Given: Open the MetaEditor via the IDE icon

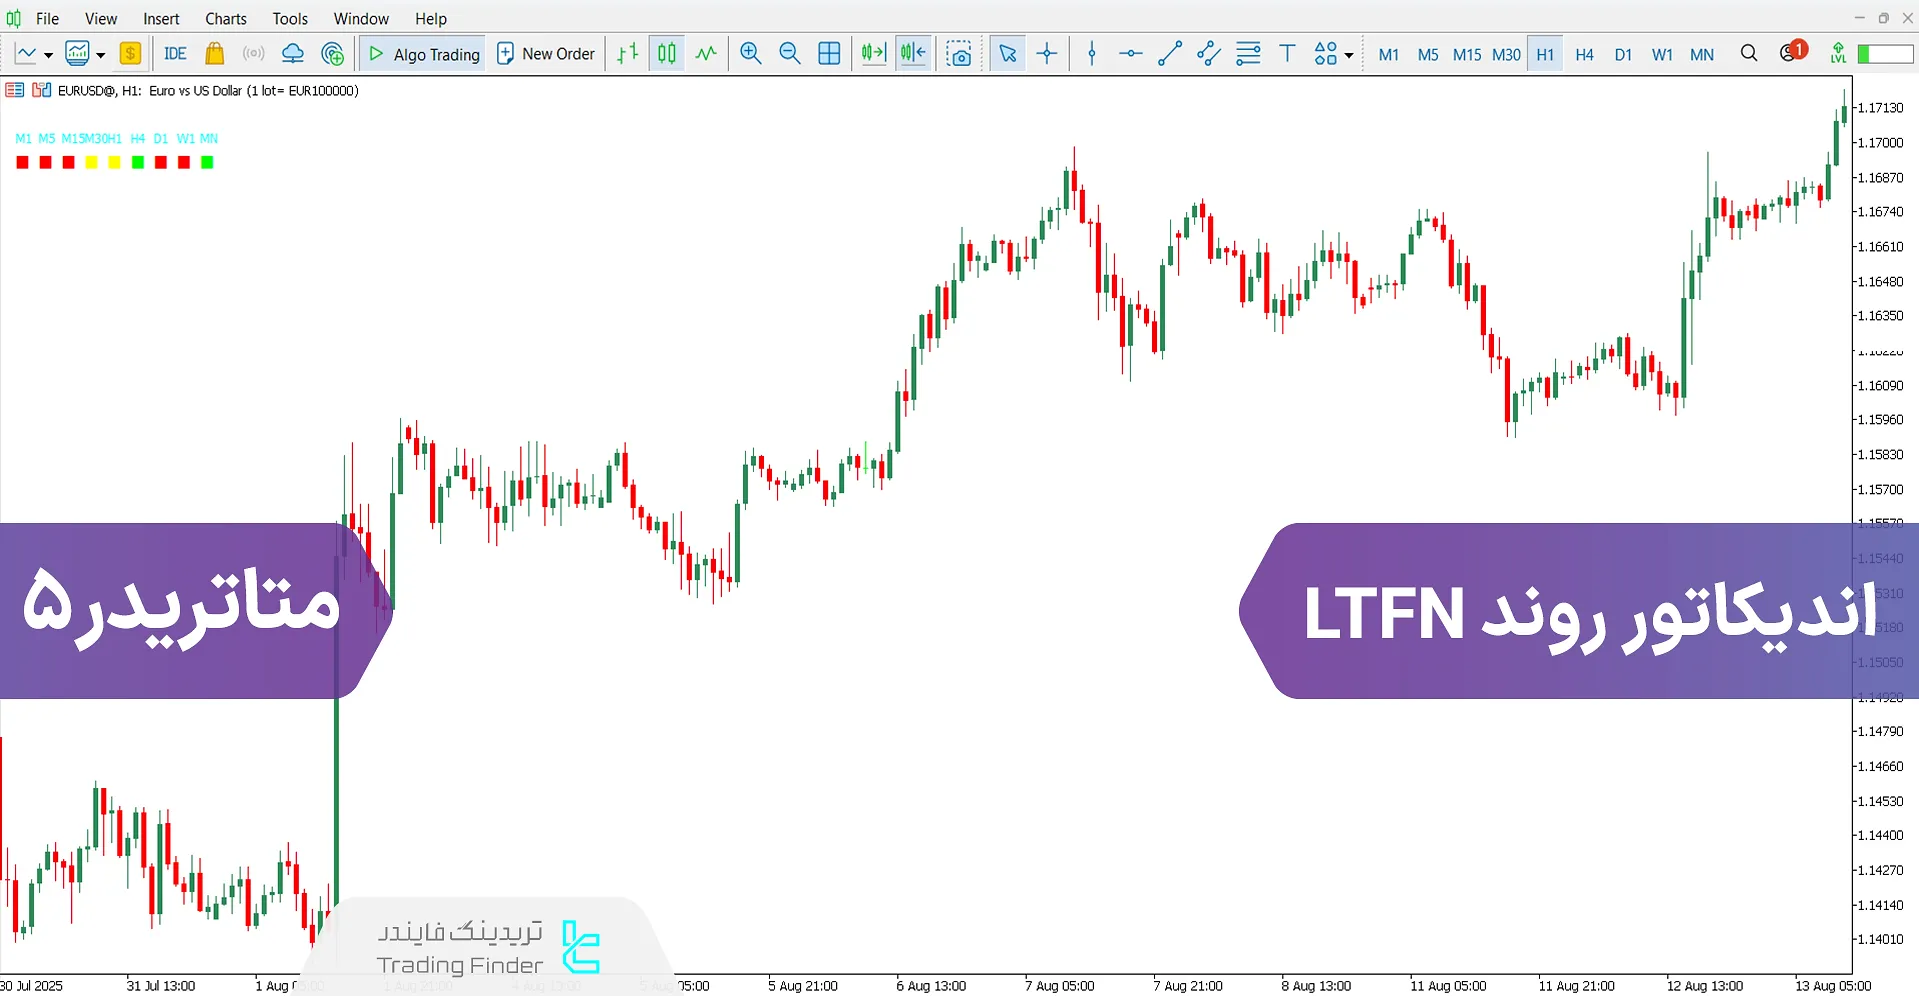Looking at the screenshot, I should 175,53.
